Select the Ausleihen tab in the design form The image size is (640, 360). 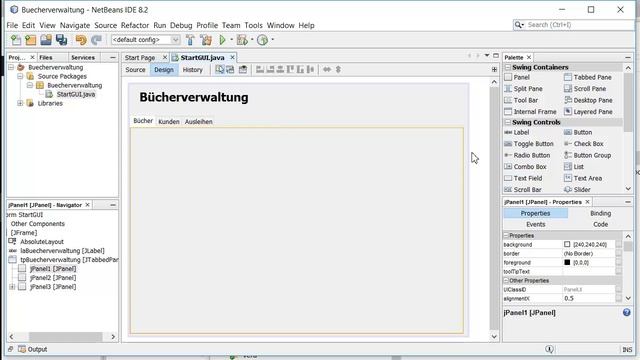pos(199,122)
